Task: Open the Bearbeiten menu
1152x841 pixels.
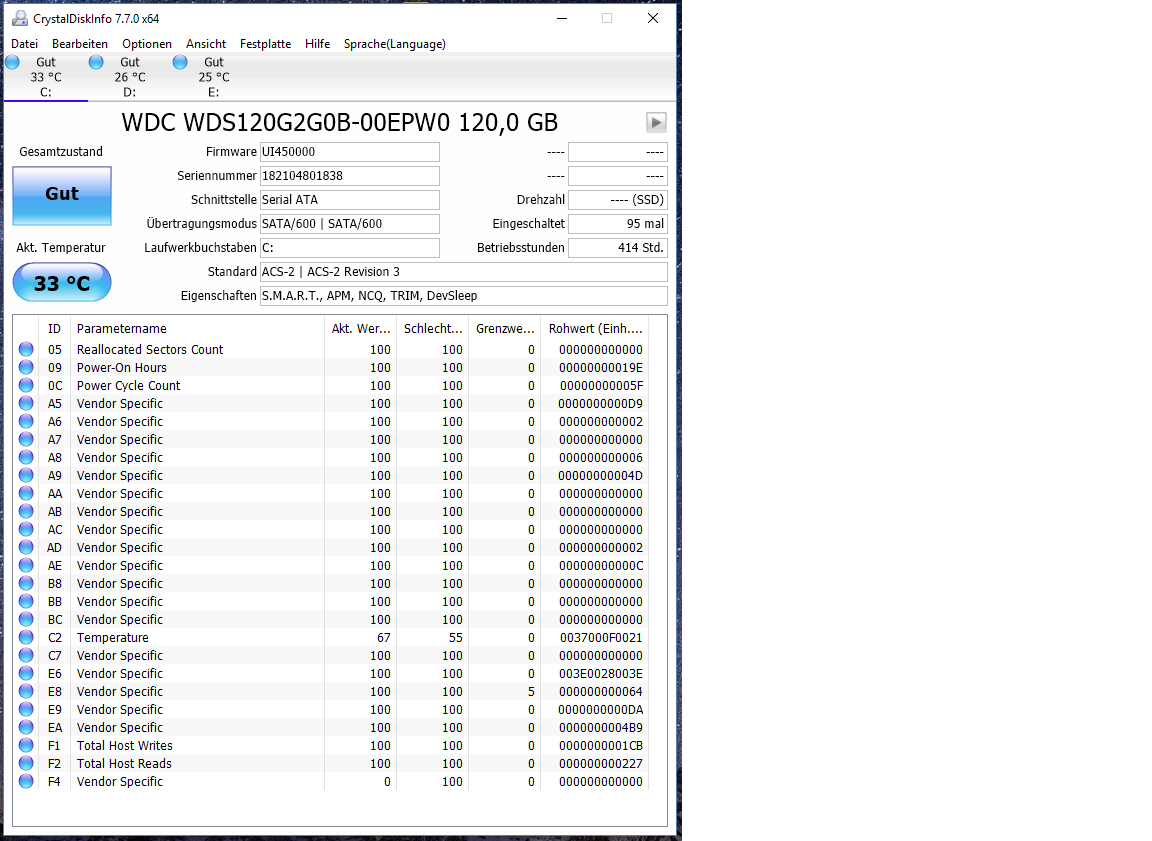Action: click(80, 44)
